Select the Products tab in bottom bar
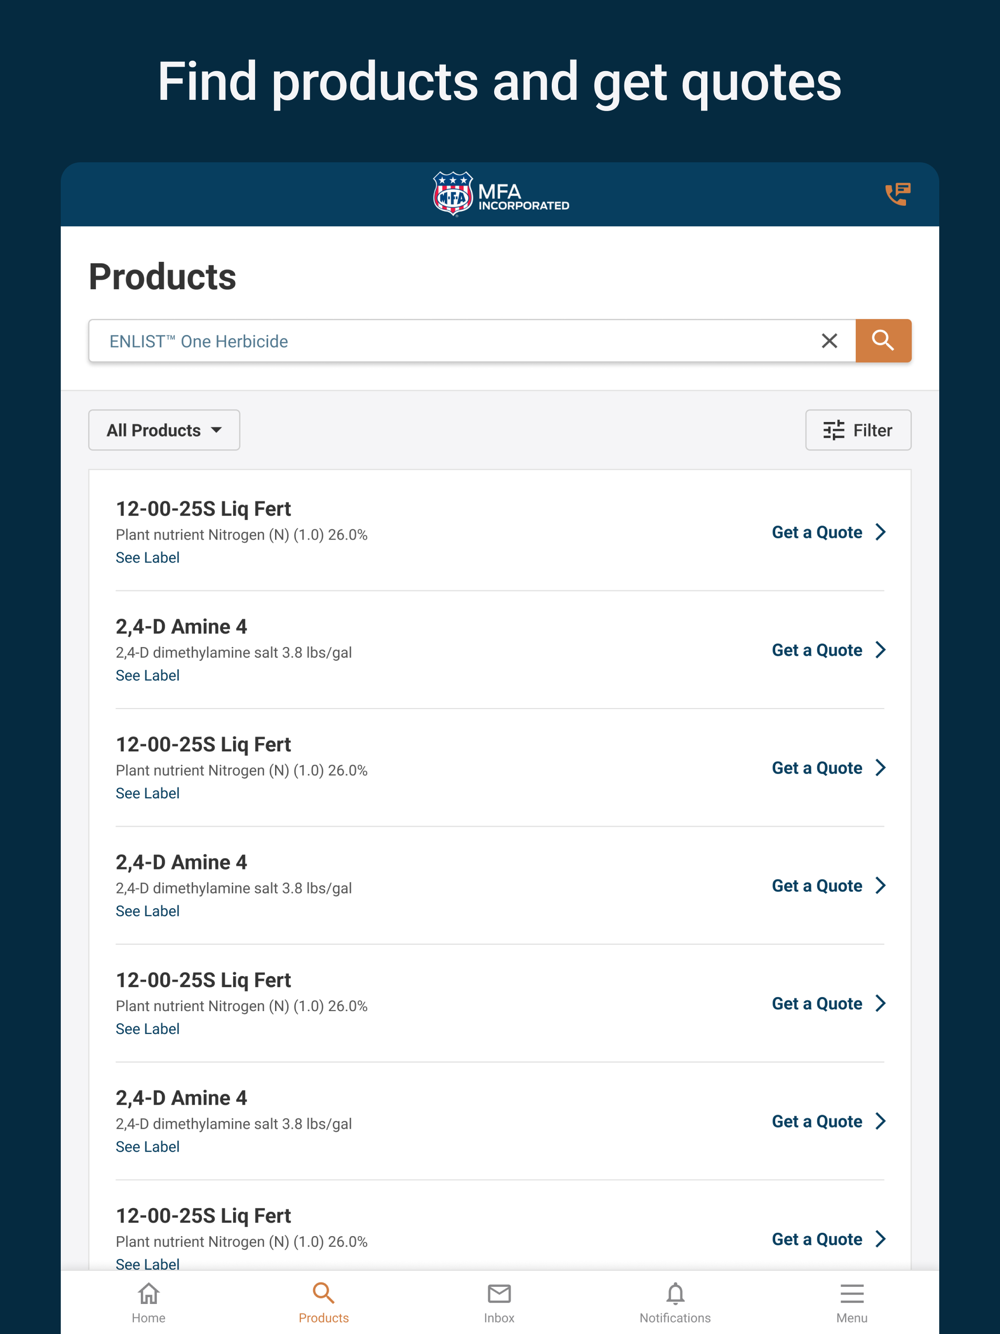The image size is (1000, 1334). [324, 1302]
